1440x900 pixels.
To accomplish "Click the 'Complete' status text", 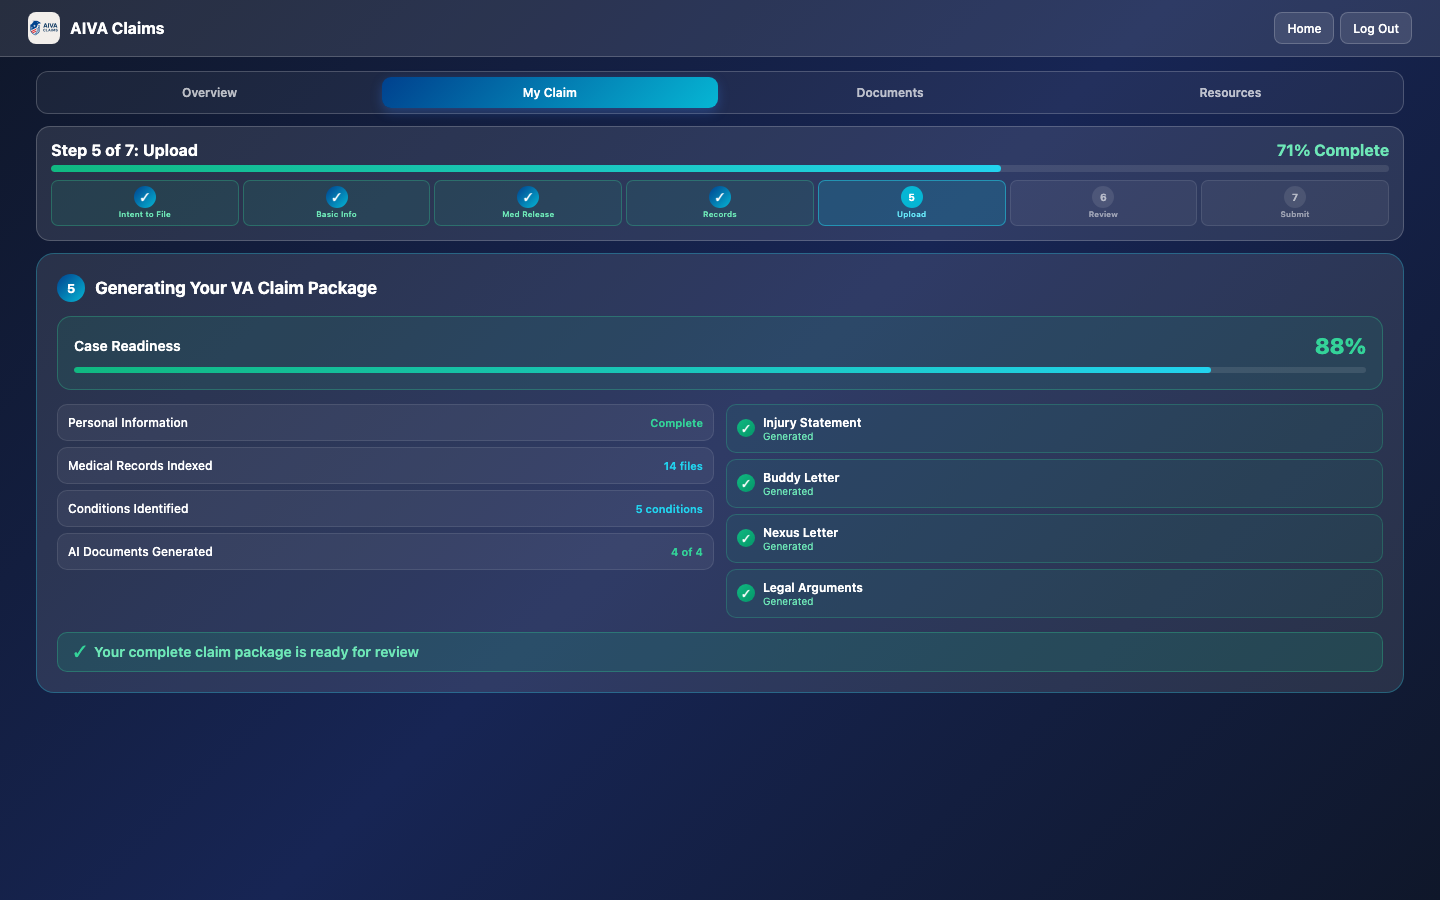I will point(676,423).
